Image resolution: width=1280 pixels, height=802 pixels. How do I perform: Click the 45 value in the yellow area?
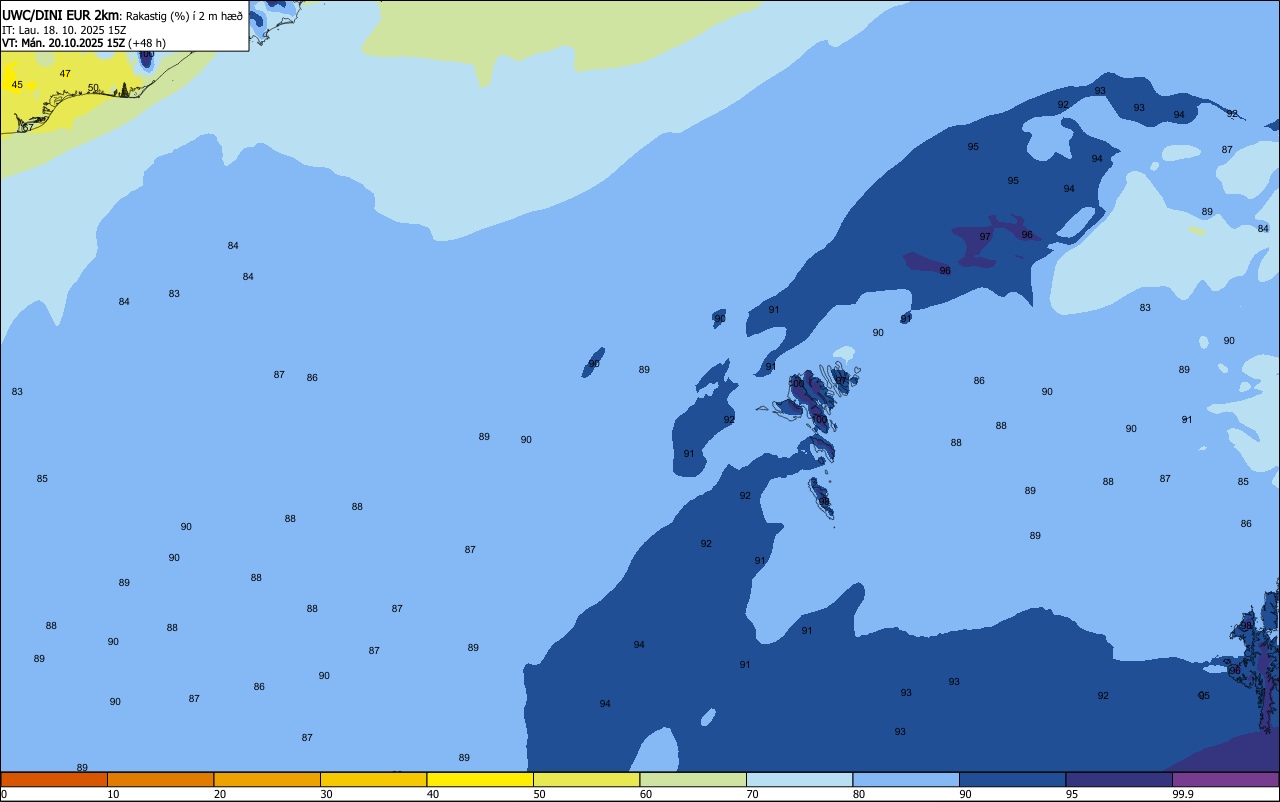coord(17,85)
